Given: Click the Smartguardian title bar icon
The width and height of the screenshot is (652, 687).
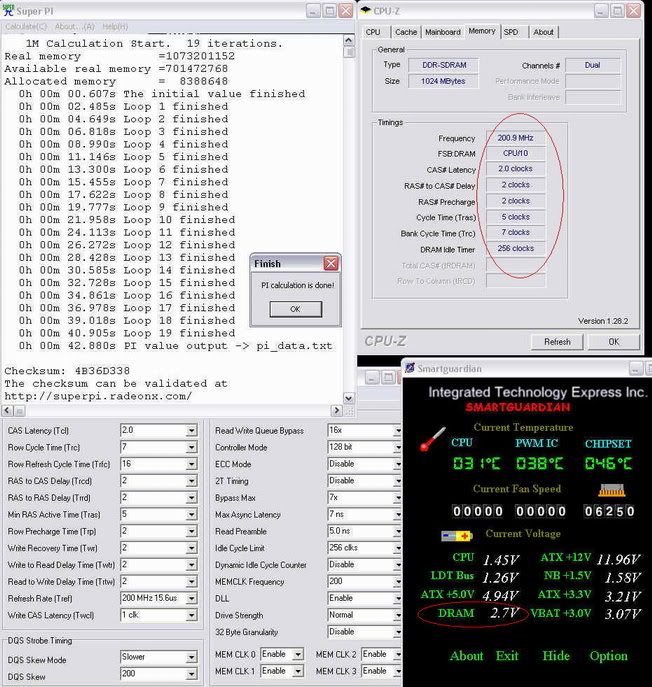Looking at the screenshot, I should 411,366.
